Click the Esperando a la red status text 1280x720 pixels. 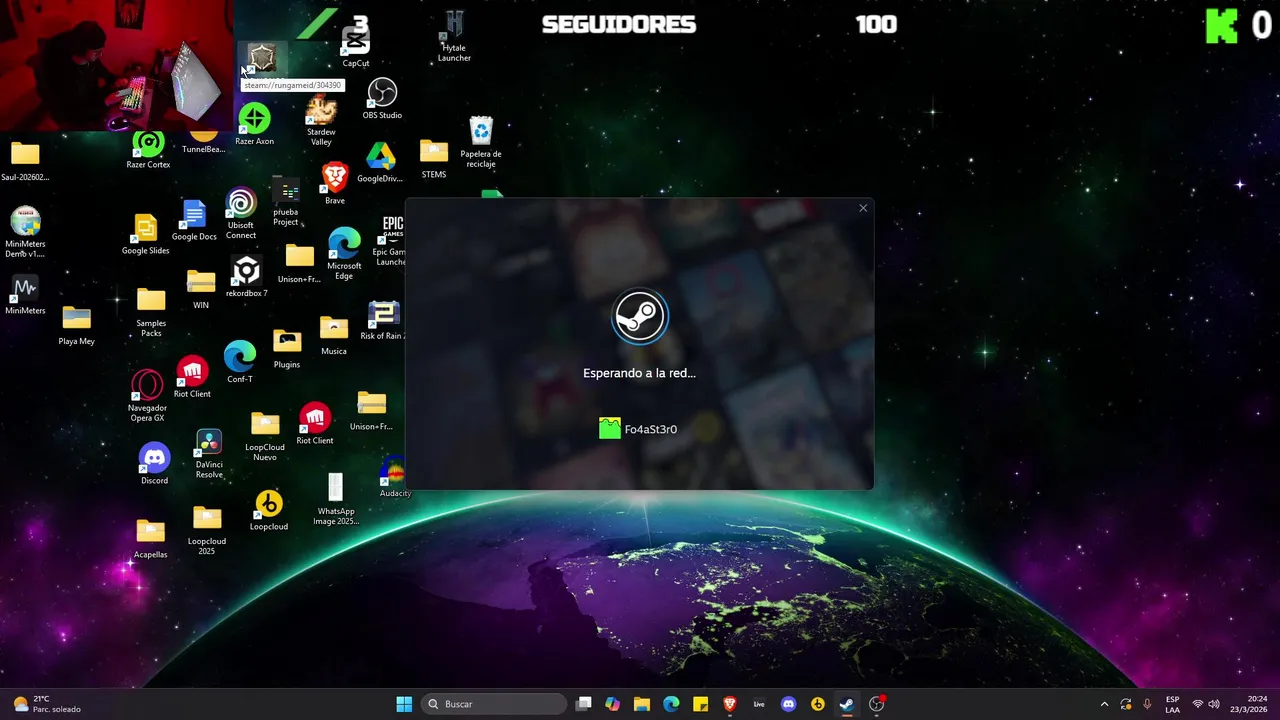point(639,373)
